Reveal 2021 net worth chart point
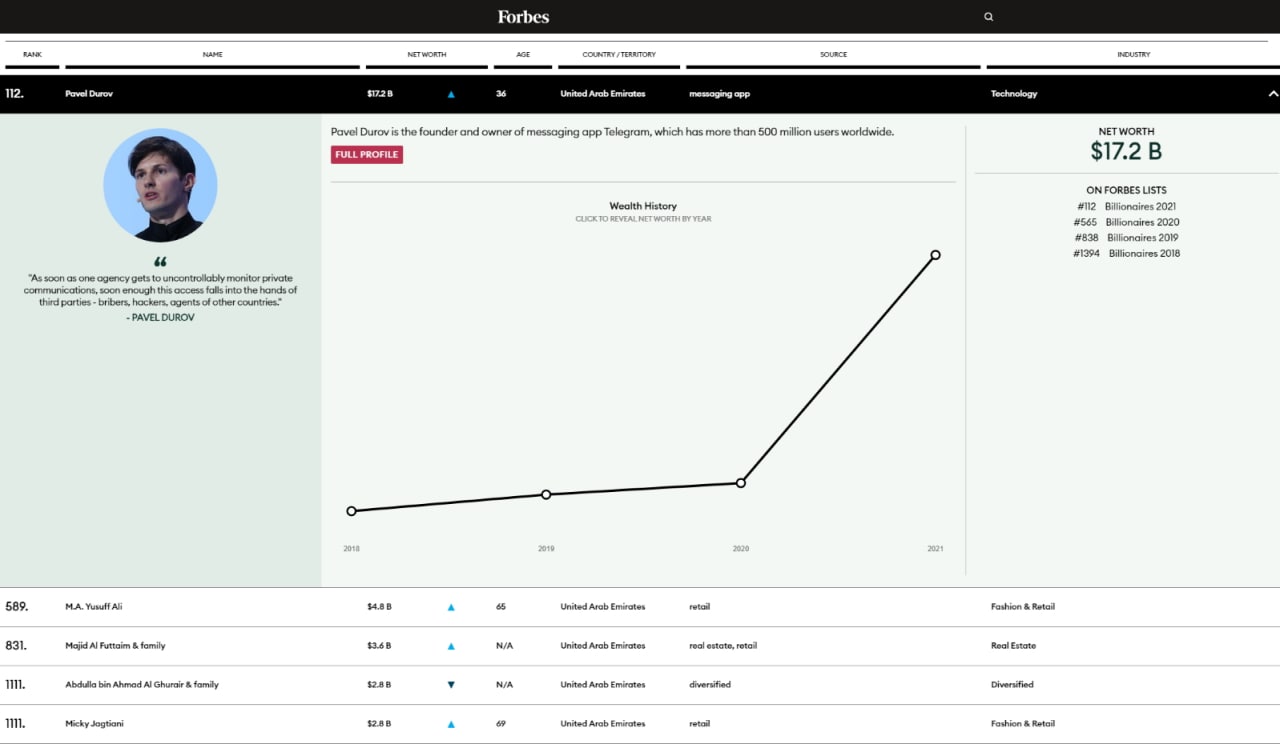Screen dimensions: 1280x744 click(936, 255)
